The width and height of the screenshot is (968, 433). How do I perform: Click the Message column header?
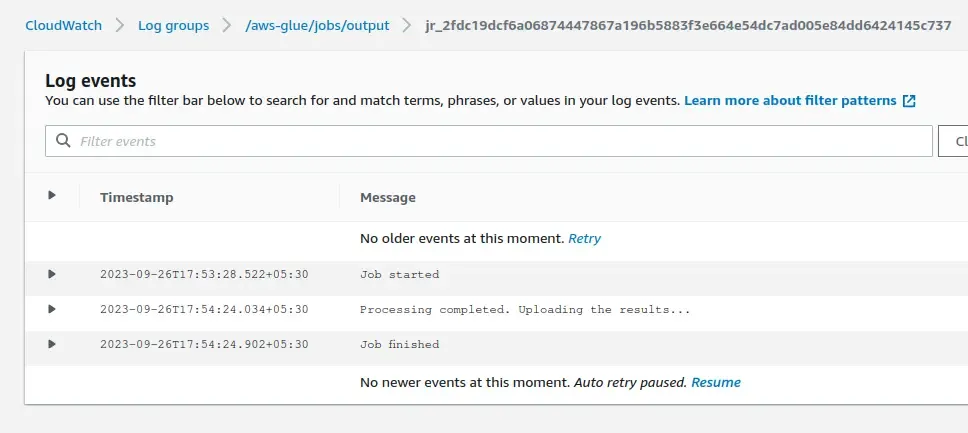coord(388,197)
